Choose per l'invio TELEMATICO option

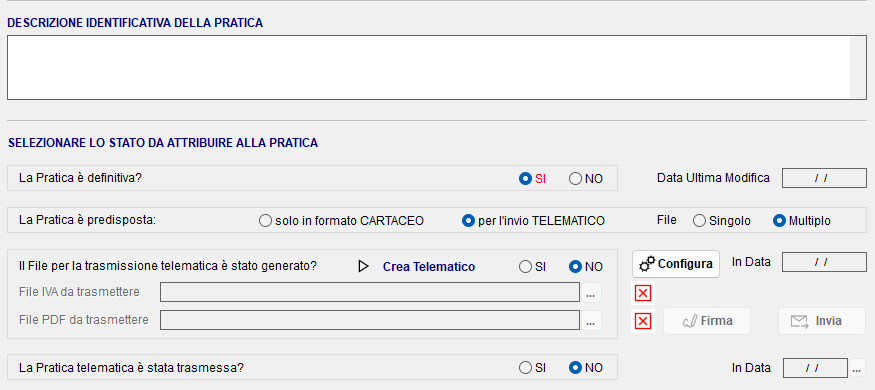click(x=533, y=221)
